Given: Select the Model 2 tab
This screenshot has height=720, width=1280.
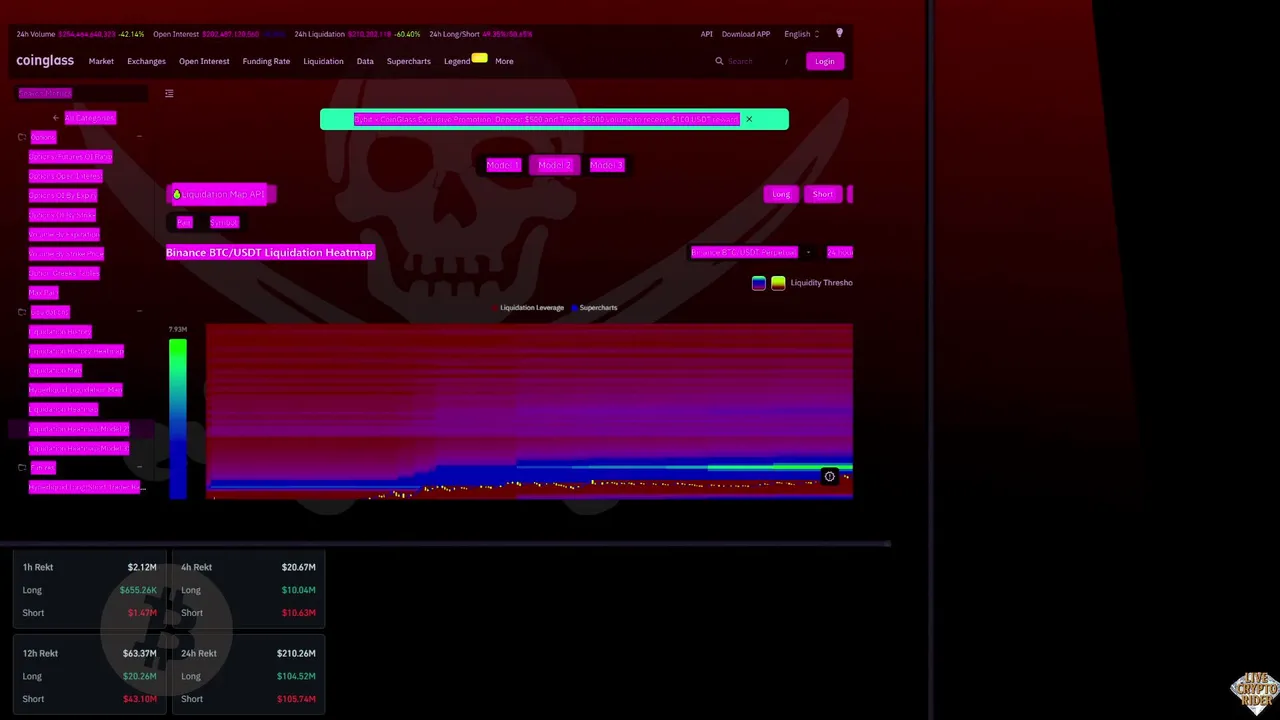Looking at the screenshot, I should coord(554,165).
